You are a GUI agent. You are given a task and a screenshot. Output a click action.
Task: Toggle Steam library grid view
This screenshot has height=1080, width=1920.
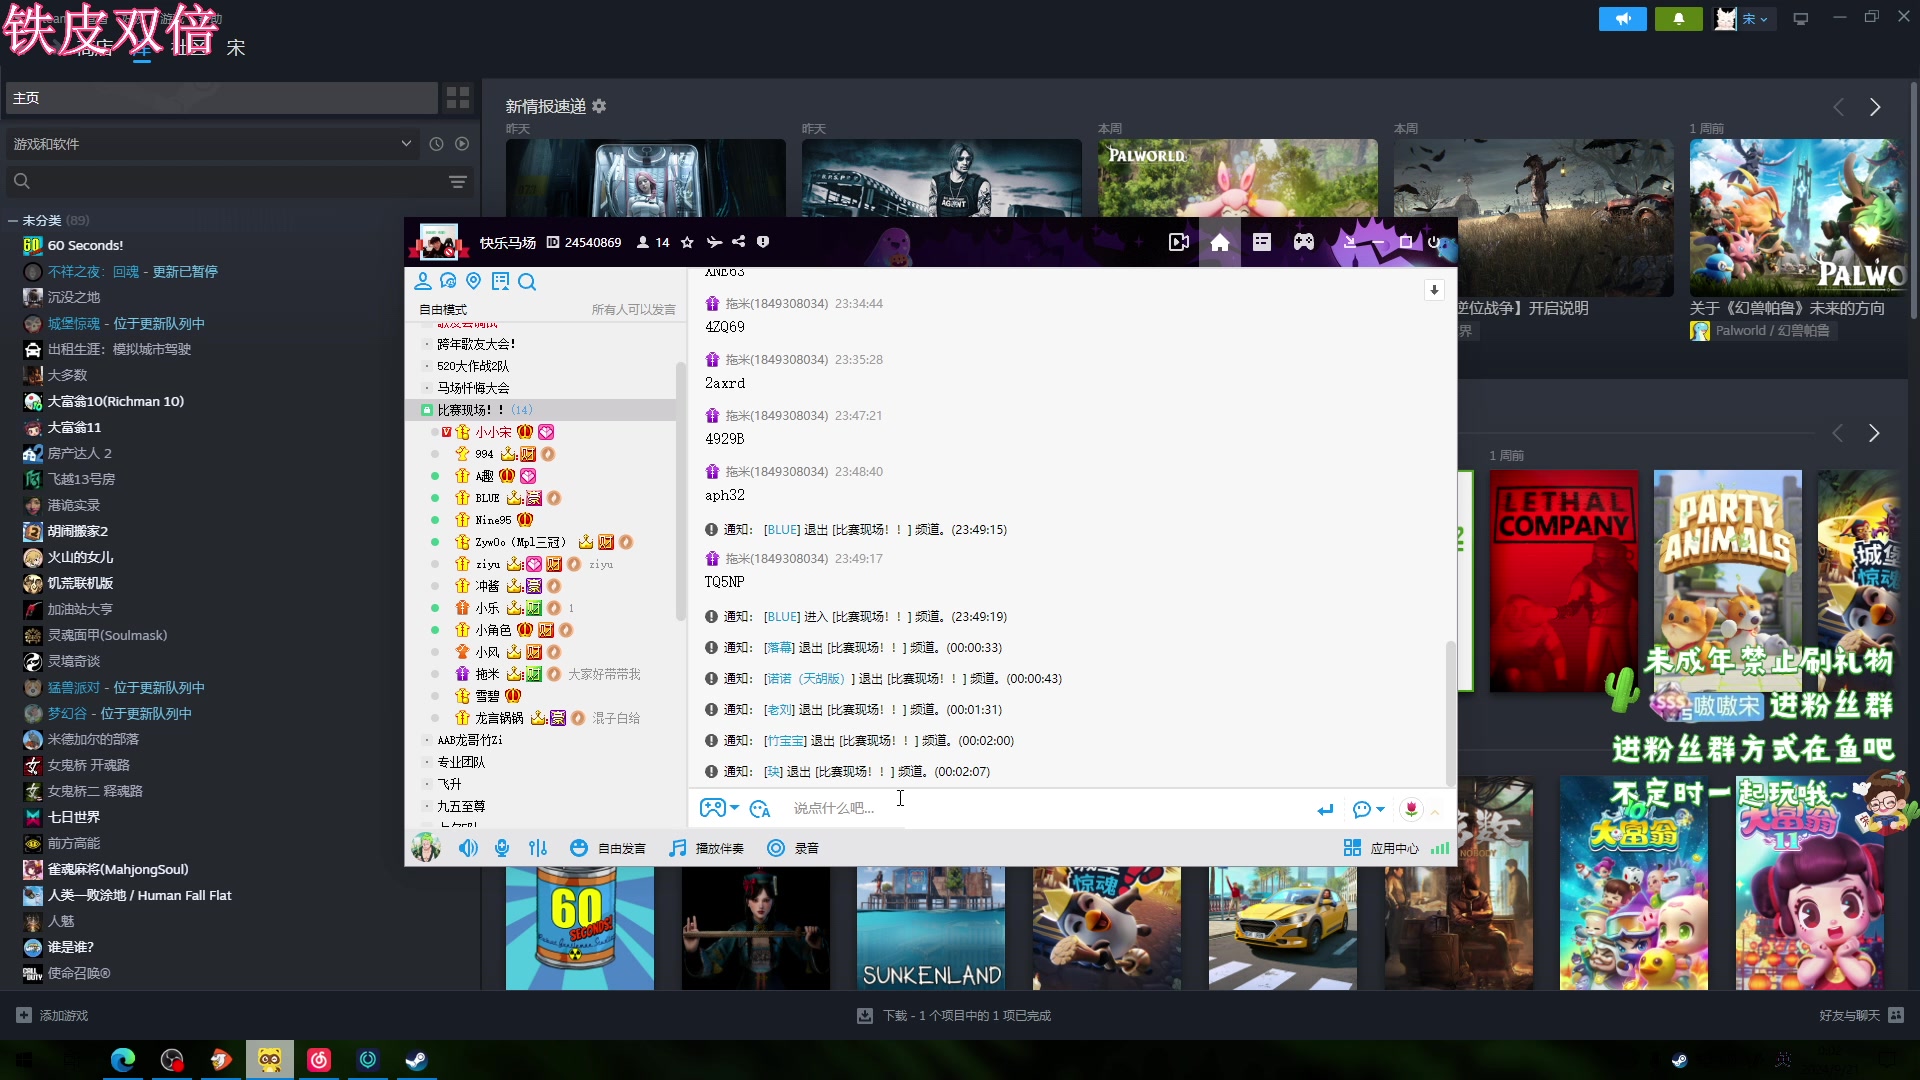tap(458, 97)
